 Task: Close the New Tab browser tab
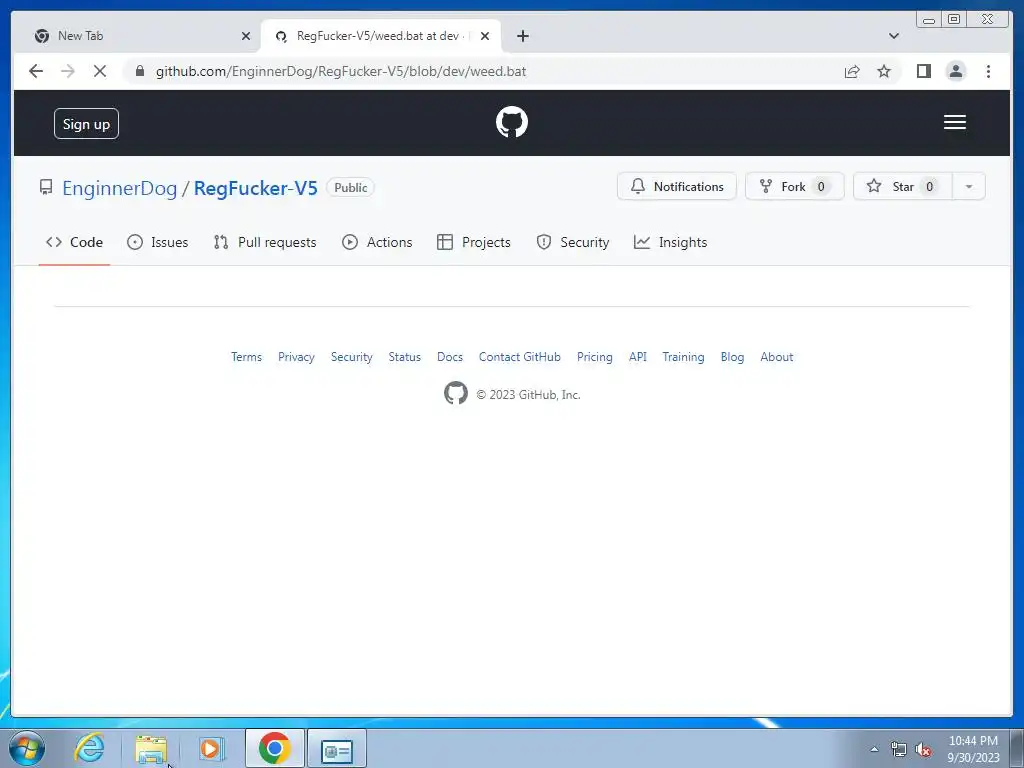[x=246, y=36]
